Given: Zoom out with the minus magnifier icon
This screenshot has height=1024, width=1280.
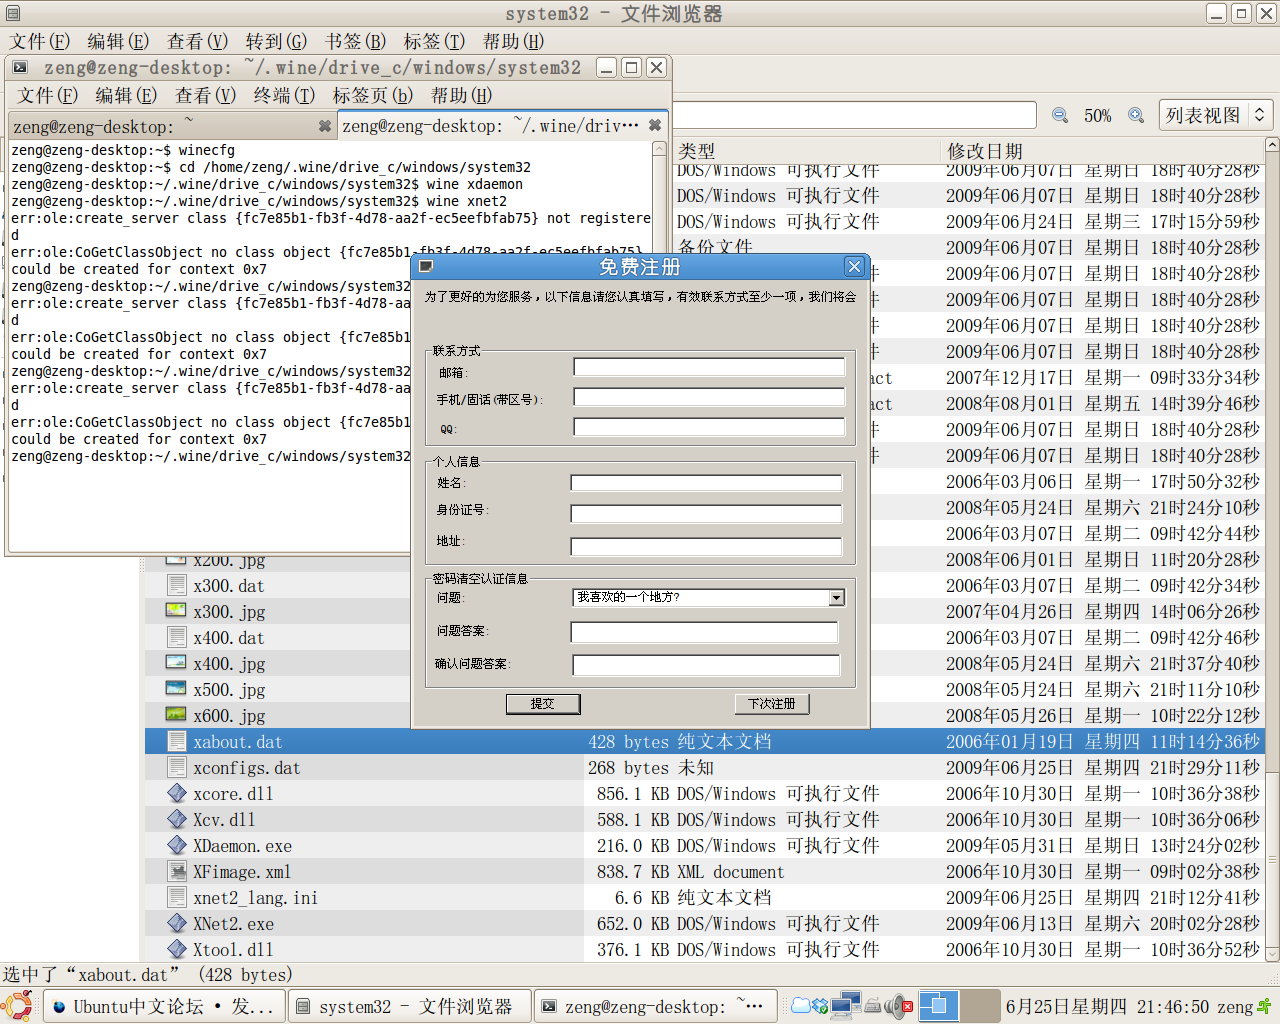Looking at the screenshot, I should 1060,116.
